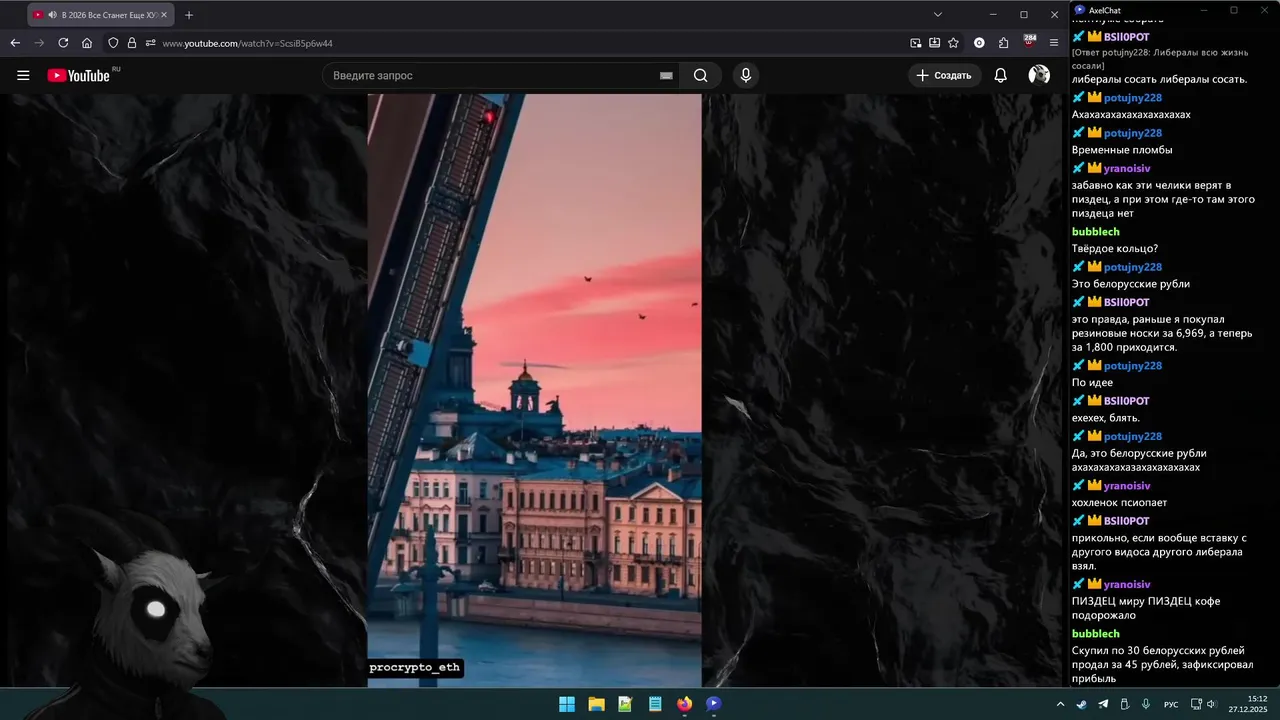Open Telegram tray icon
This screenshot has width=1280, height=720.
1103,704
